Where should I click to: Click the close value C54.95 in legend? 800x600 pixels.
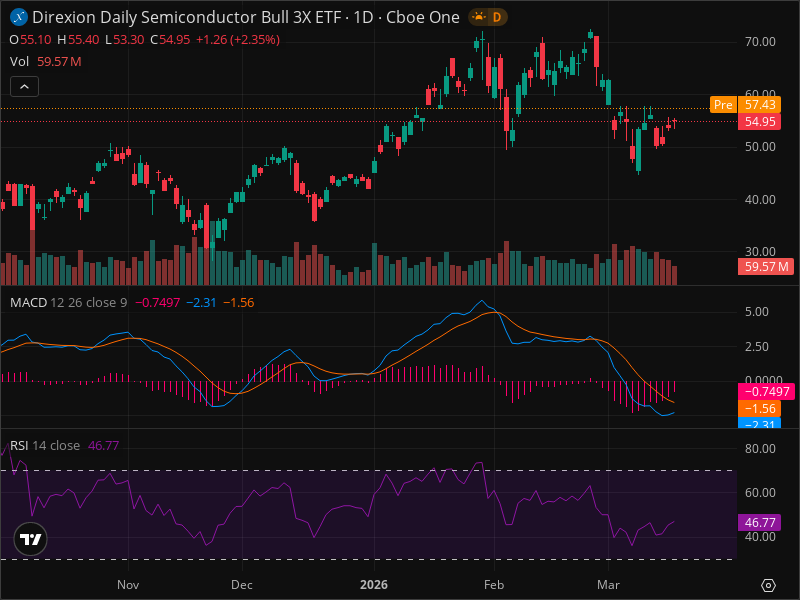(x=170, y=40)
